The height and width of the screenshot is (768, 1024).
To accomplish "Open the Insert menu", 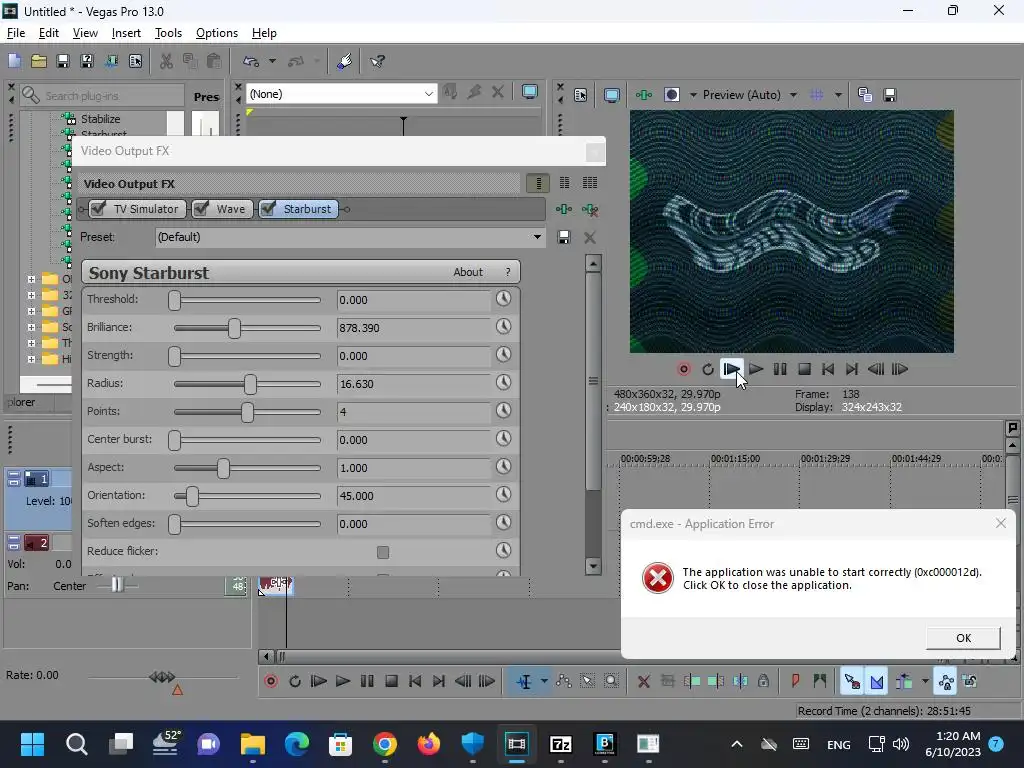I will (x=126, y=33).
